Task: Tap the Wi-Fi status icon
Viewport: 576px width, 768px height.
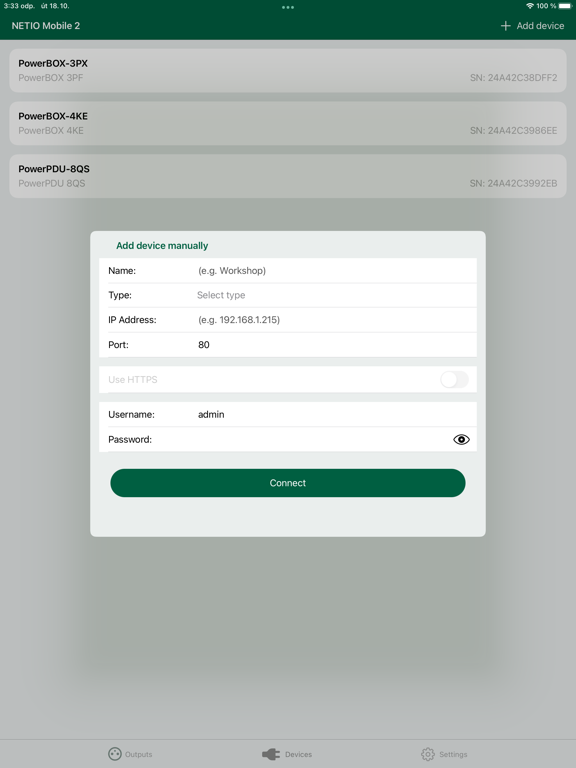Action: [529, 6]
